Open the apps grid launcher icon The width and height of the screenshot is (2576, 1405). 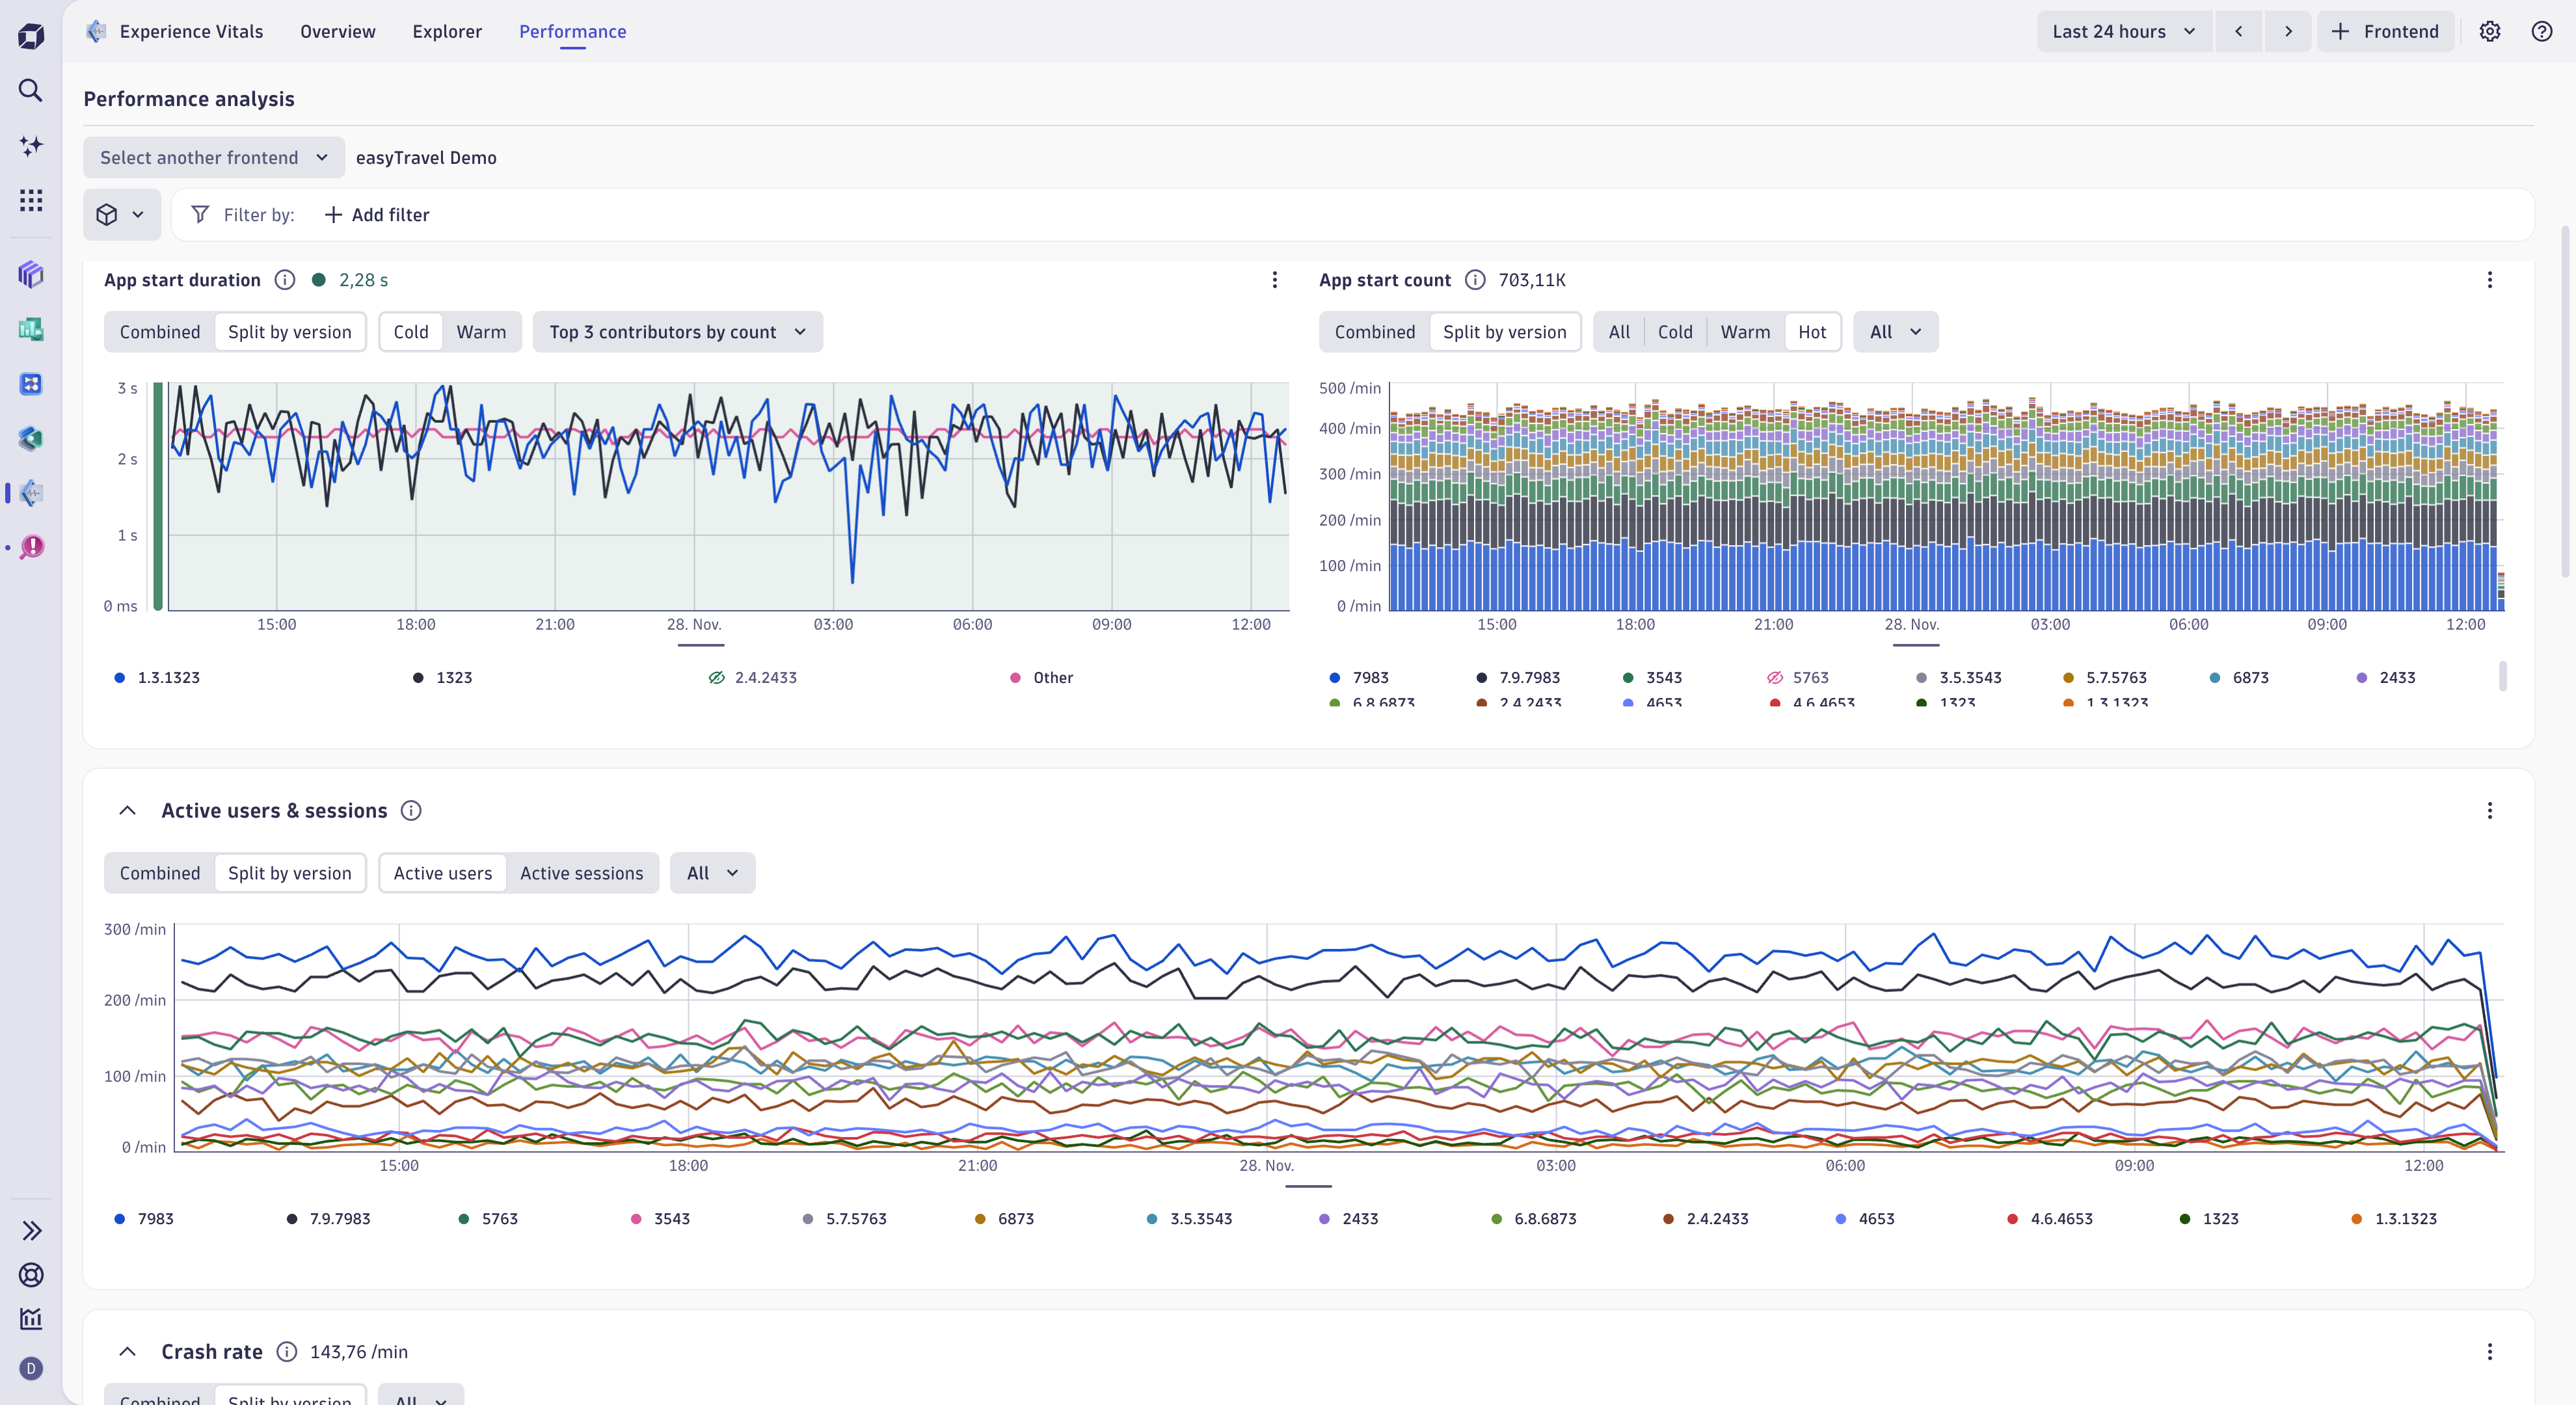(31, 200)
